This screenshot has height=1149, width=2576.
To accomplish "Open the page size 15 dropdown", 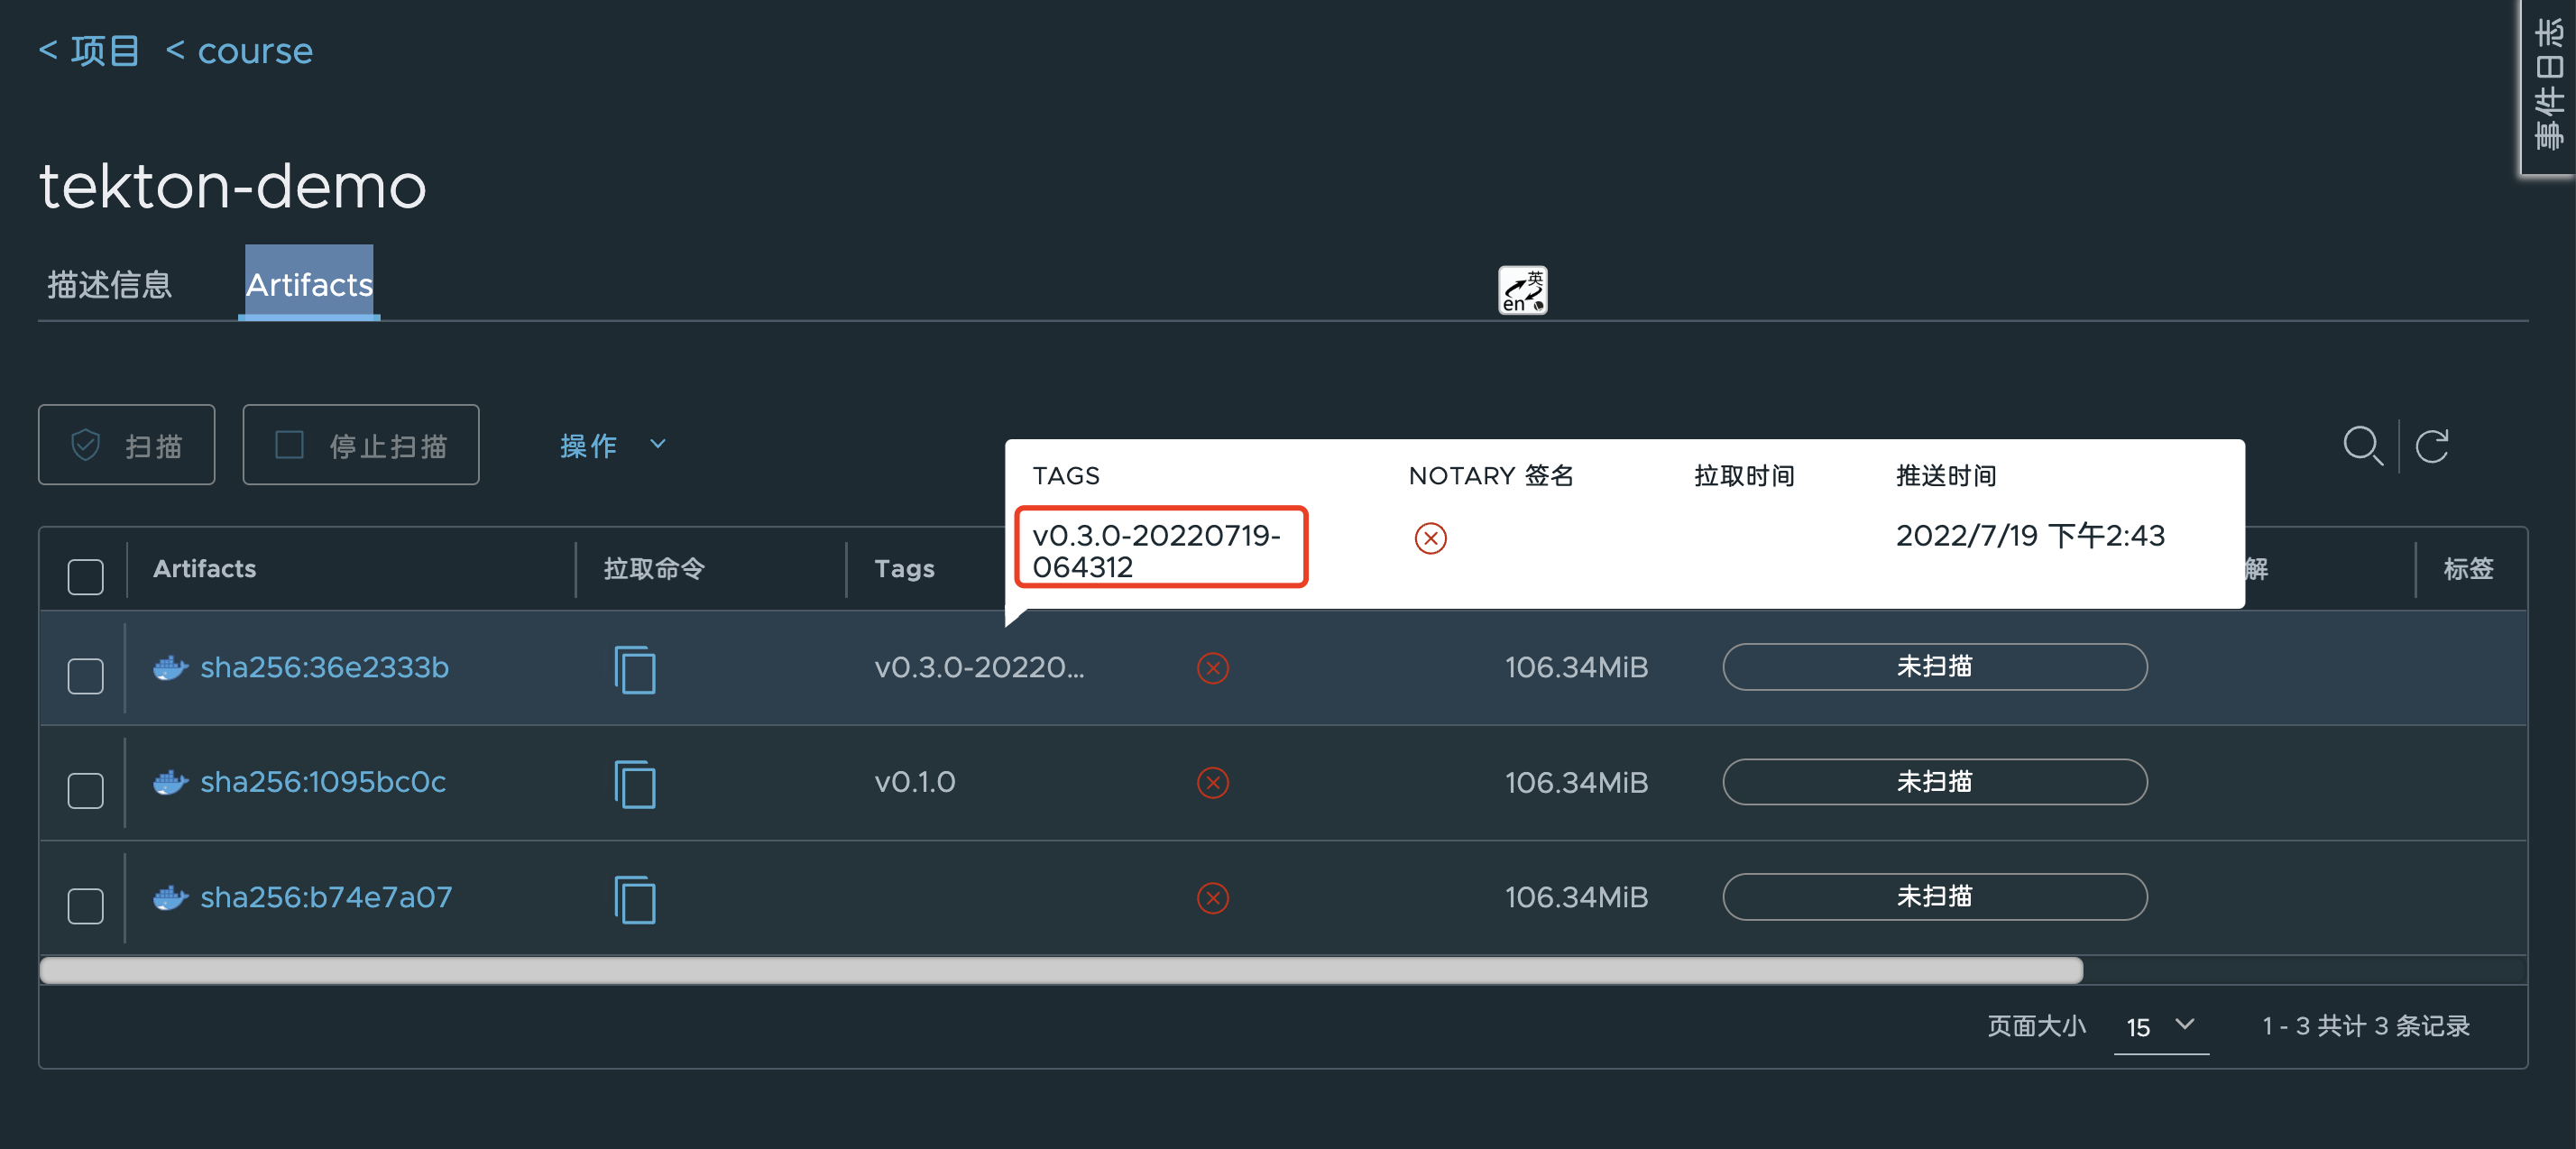I will (x=2161, y=1027).
